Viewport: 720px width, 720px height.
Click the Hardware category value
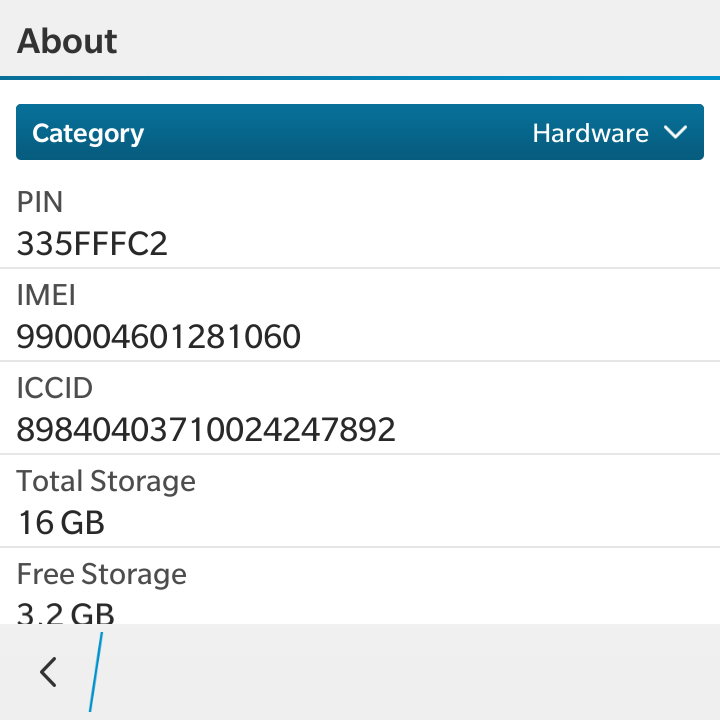[590, 133]
